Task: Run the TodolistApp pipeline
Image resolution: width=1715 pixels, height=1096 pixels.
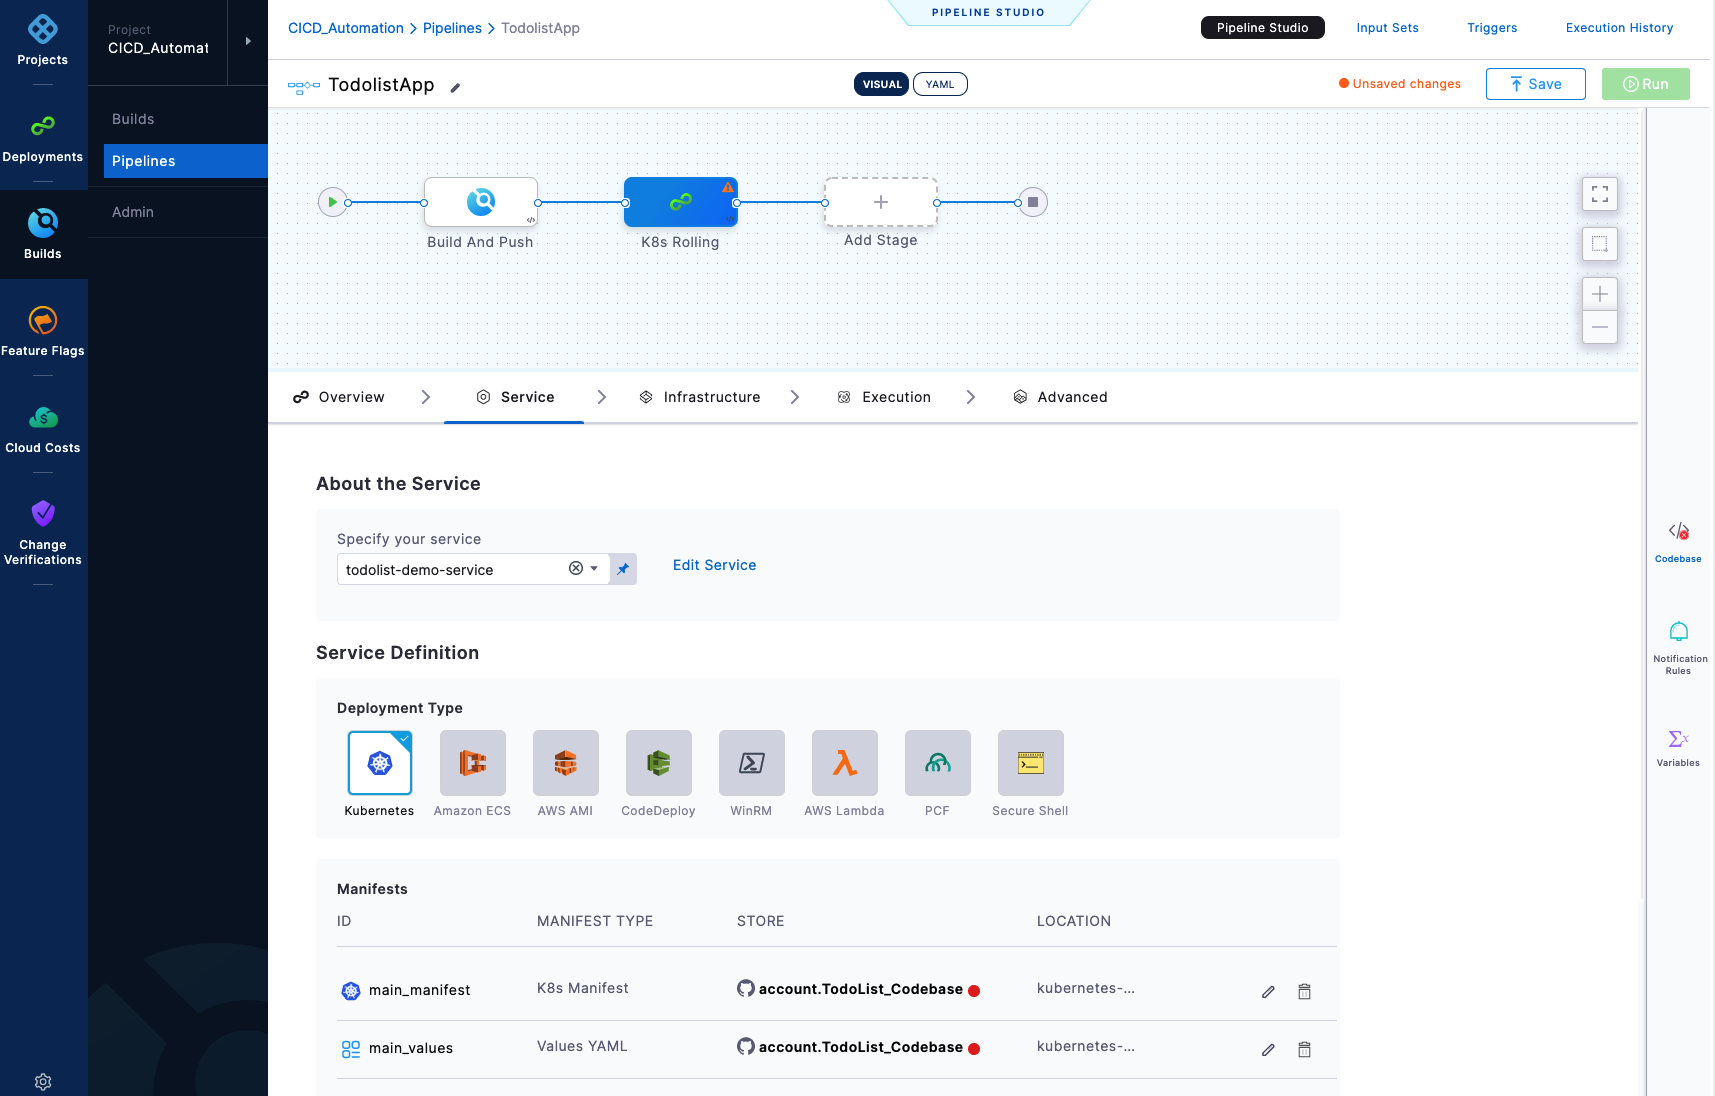Action: [1646, 84]
